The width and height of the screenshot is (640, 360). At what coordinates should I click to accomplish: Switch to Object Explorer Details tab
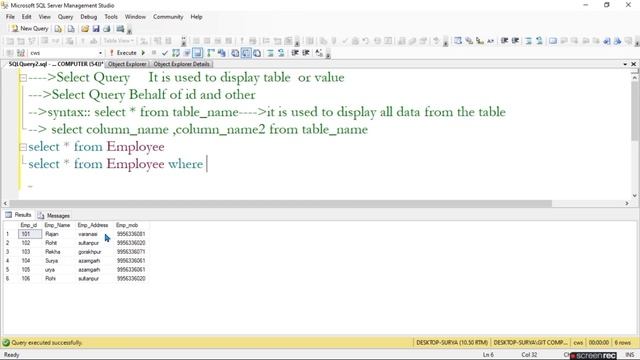(182, 64)
